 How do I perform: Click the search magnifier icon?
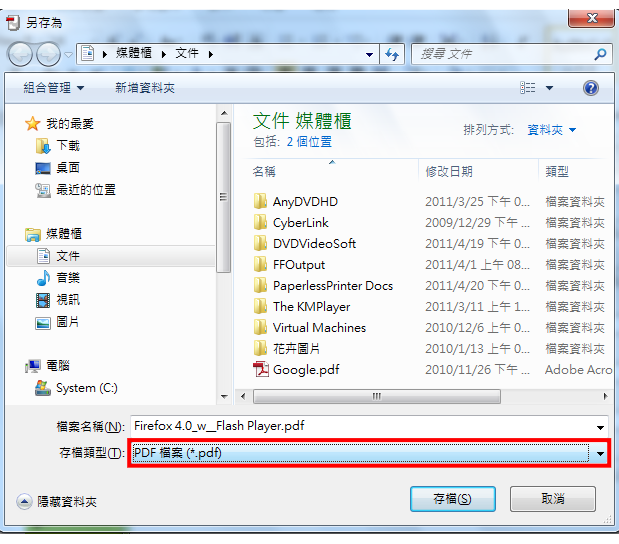(x=600, y=54)
